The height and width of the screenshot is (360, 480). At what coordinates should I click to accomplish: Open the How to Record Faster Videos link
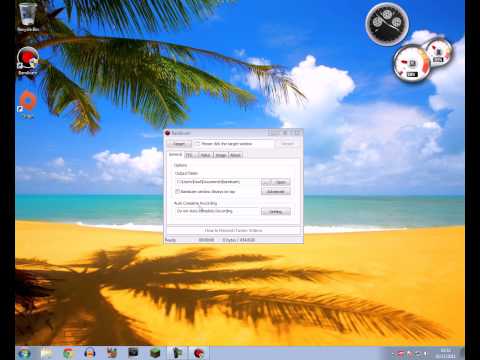point(233,231)
